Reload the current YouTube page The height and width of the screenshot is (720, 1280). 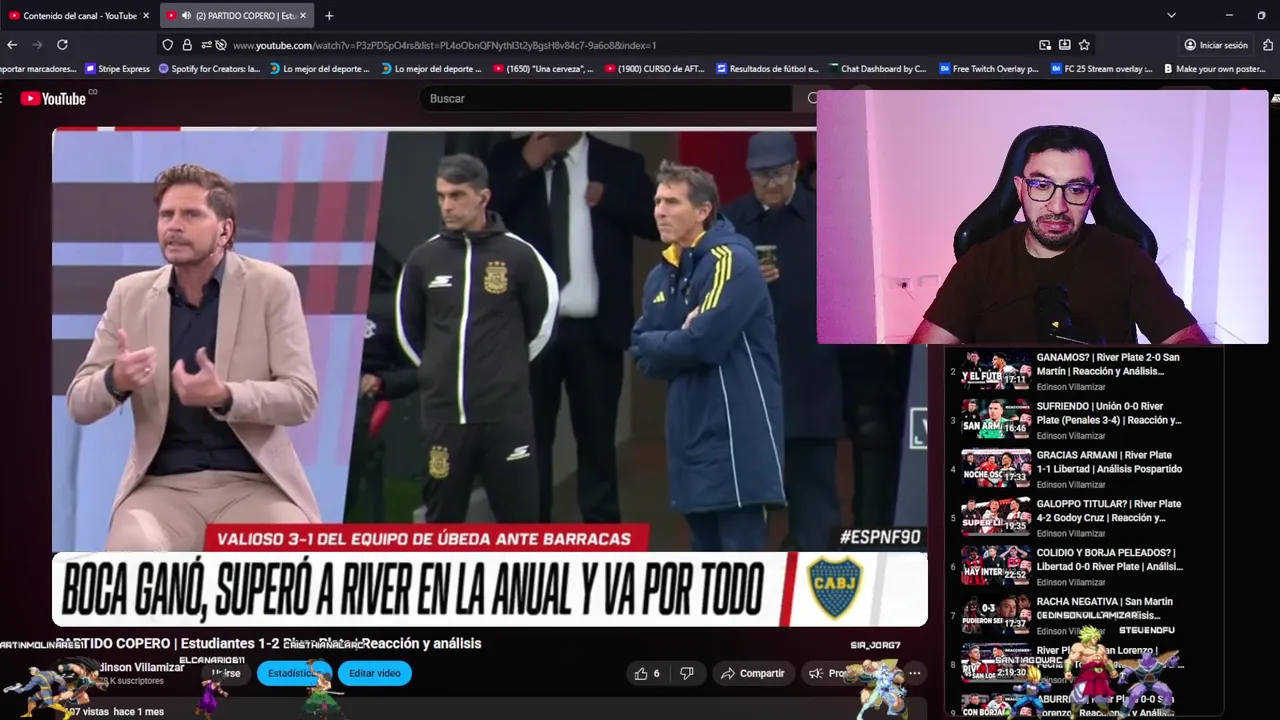[62, 45]
